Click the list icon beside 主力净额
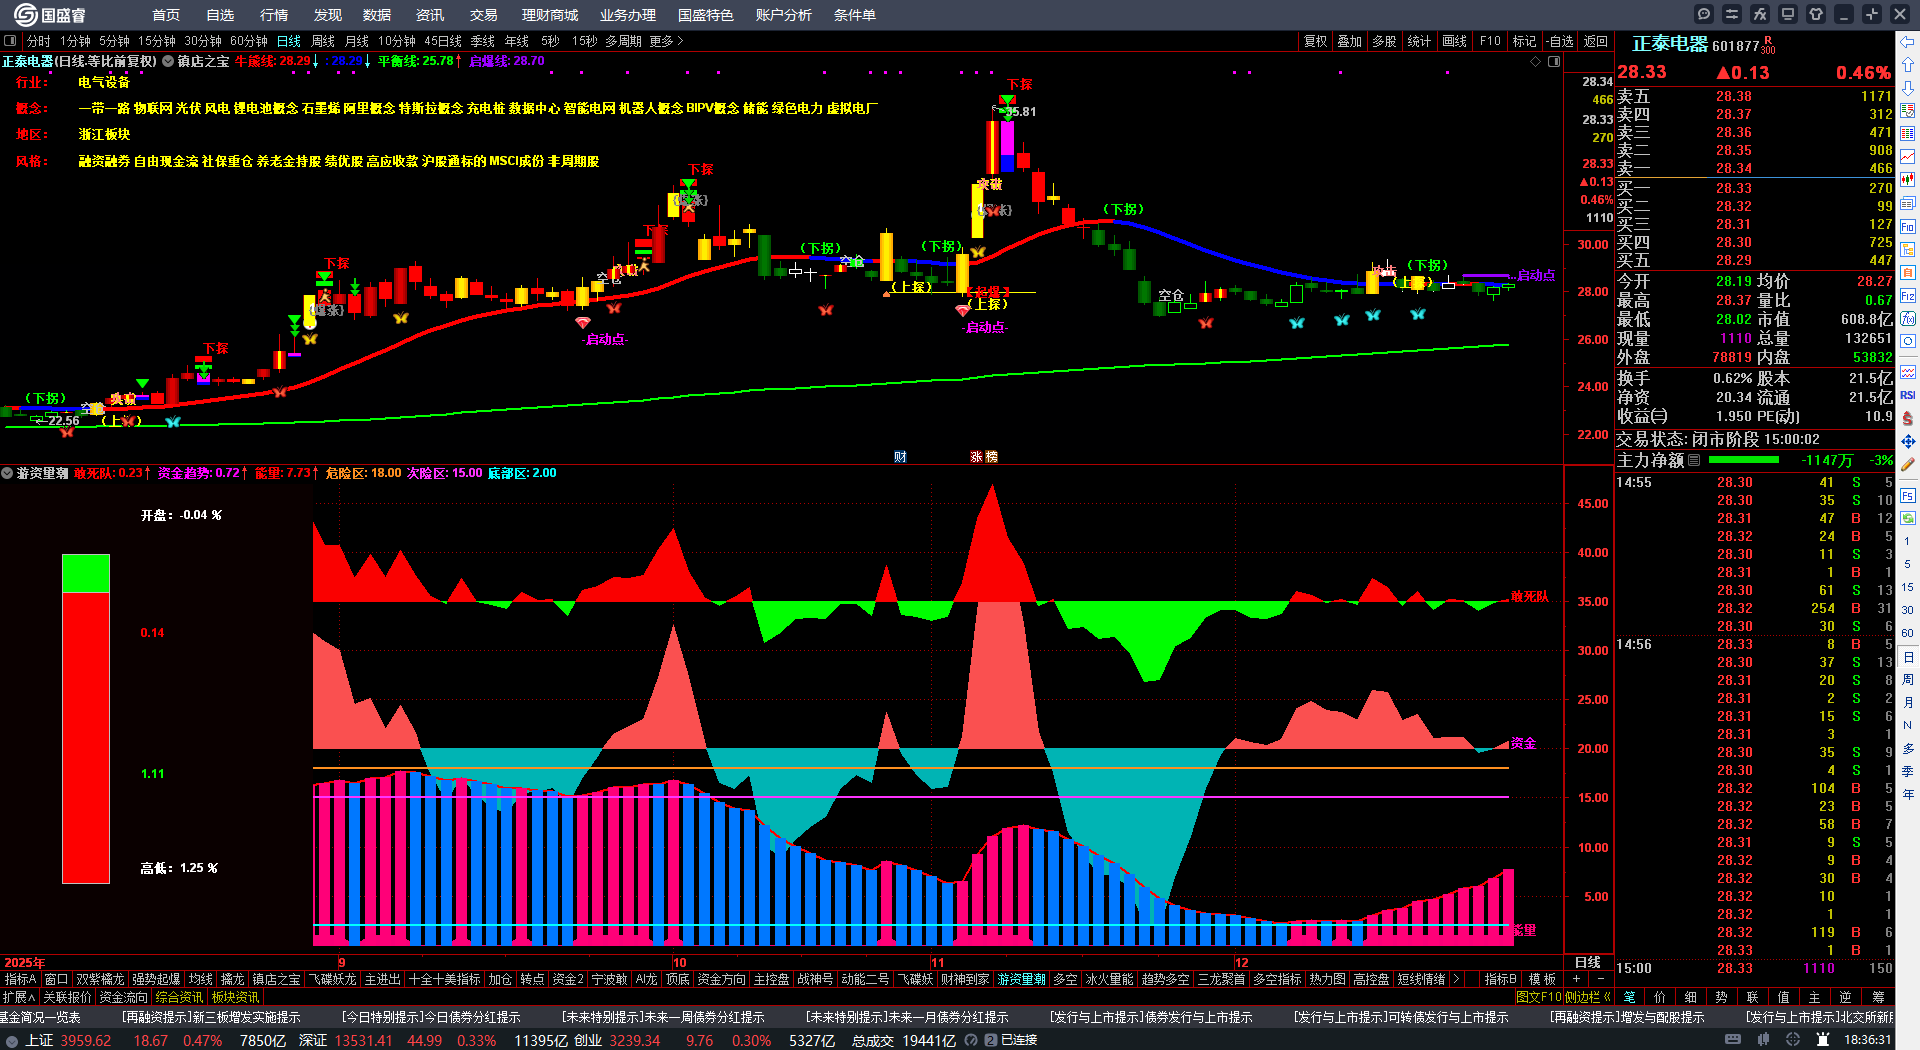This screenshot has height=1050, width=1920. pos(1694,460)
